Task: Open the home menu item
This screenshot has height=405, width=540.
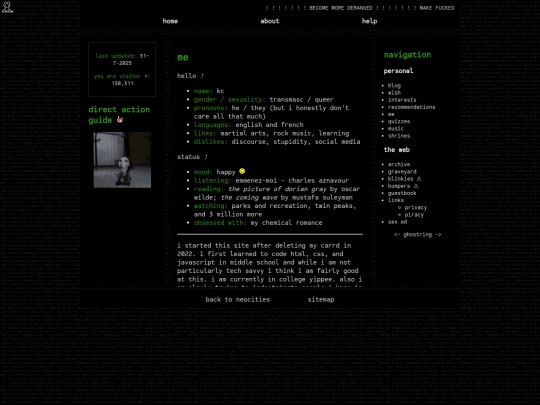Action: (170, 21)
